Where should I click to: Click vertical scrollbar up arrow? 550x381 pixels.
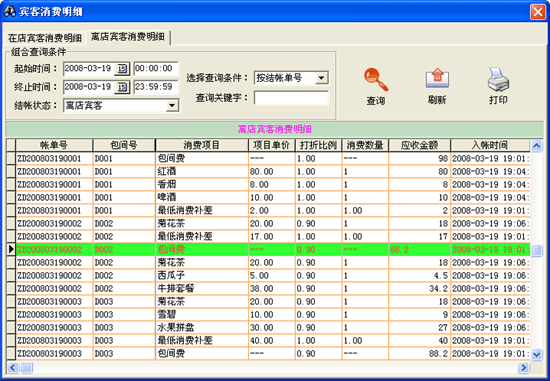536,146
